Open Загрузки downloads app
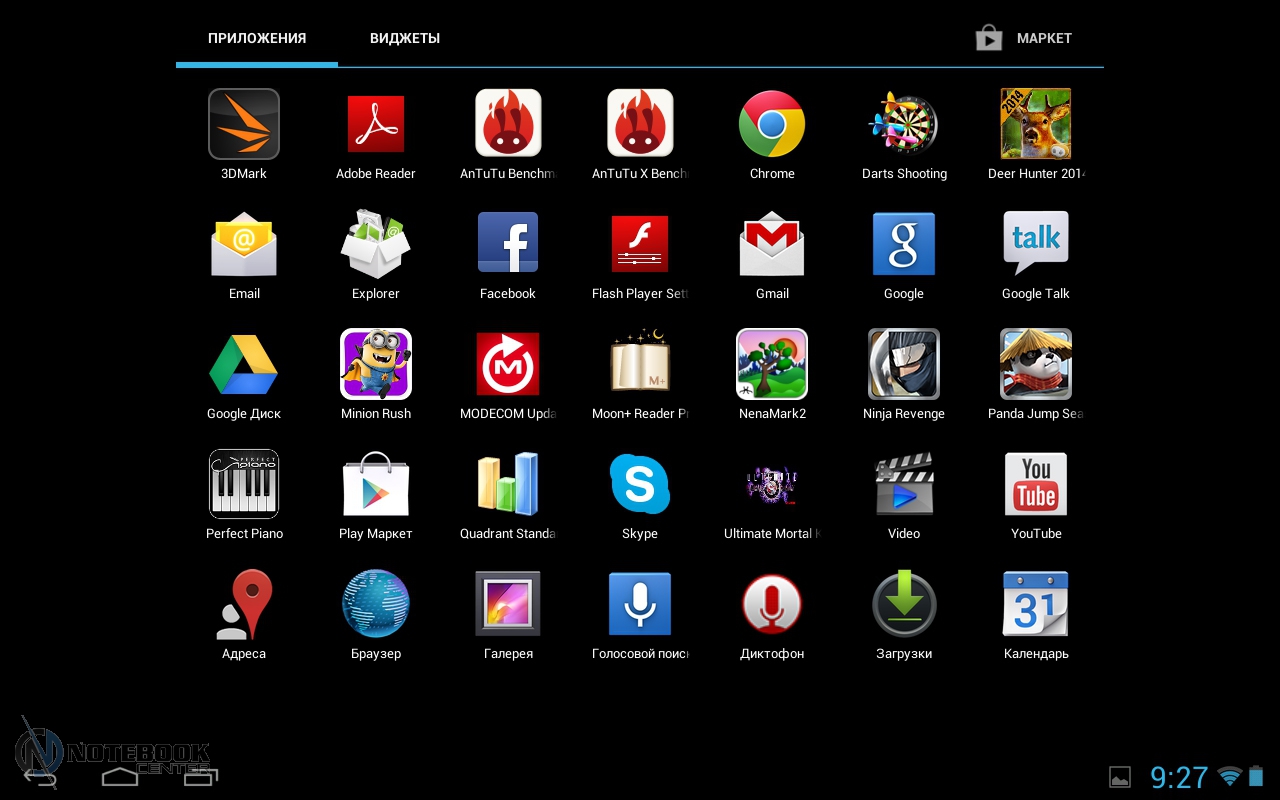Image resolution: width=1280 pixels, height=800 pixels. [x=904, y=604]
